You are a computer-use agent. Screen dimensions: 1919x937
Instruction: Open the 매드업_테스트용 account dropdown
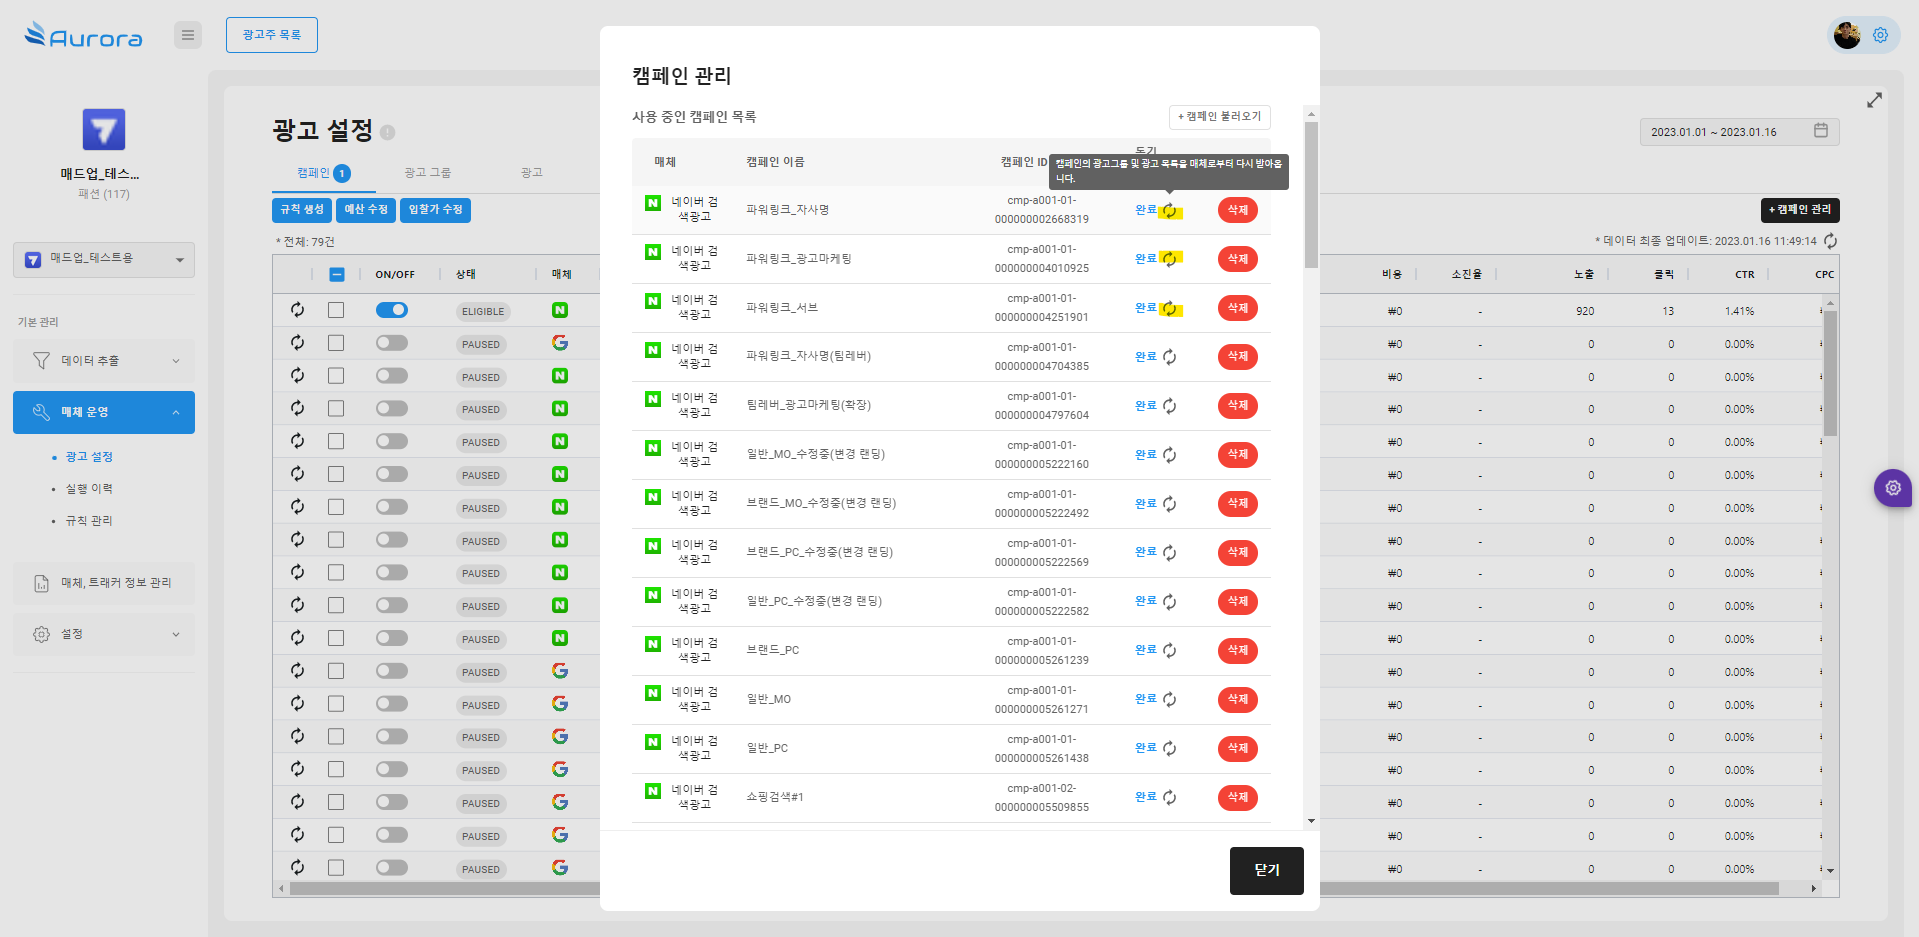pyautogui.click(x=104, y=259)
